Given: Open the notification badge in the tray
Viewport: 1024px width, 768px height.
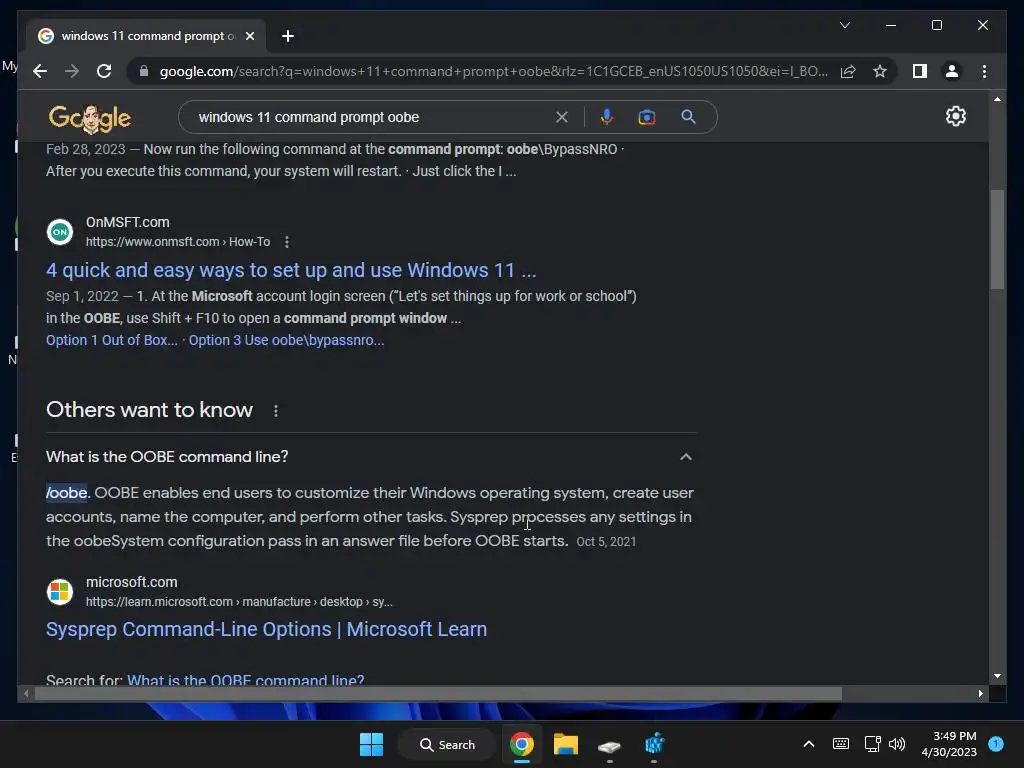Looking at the screenshot, I should click(x=996, y=744).
